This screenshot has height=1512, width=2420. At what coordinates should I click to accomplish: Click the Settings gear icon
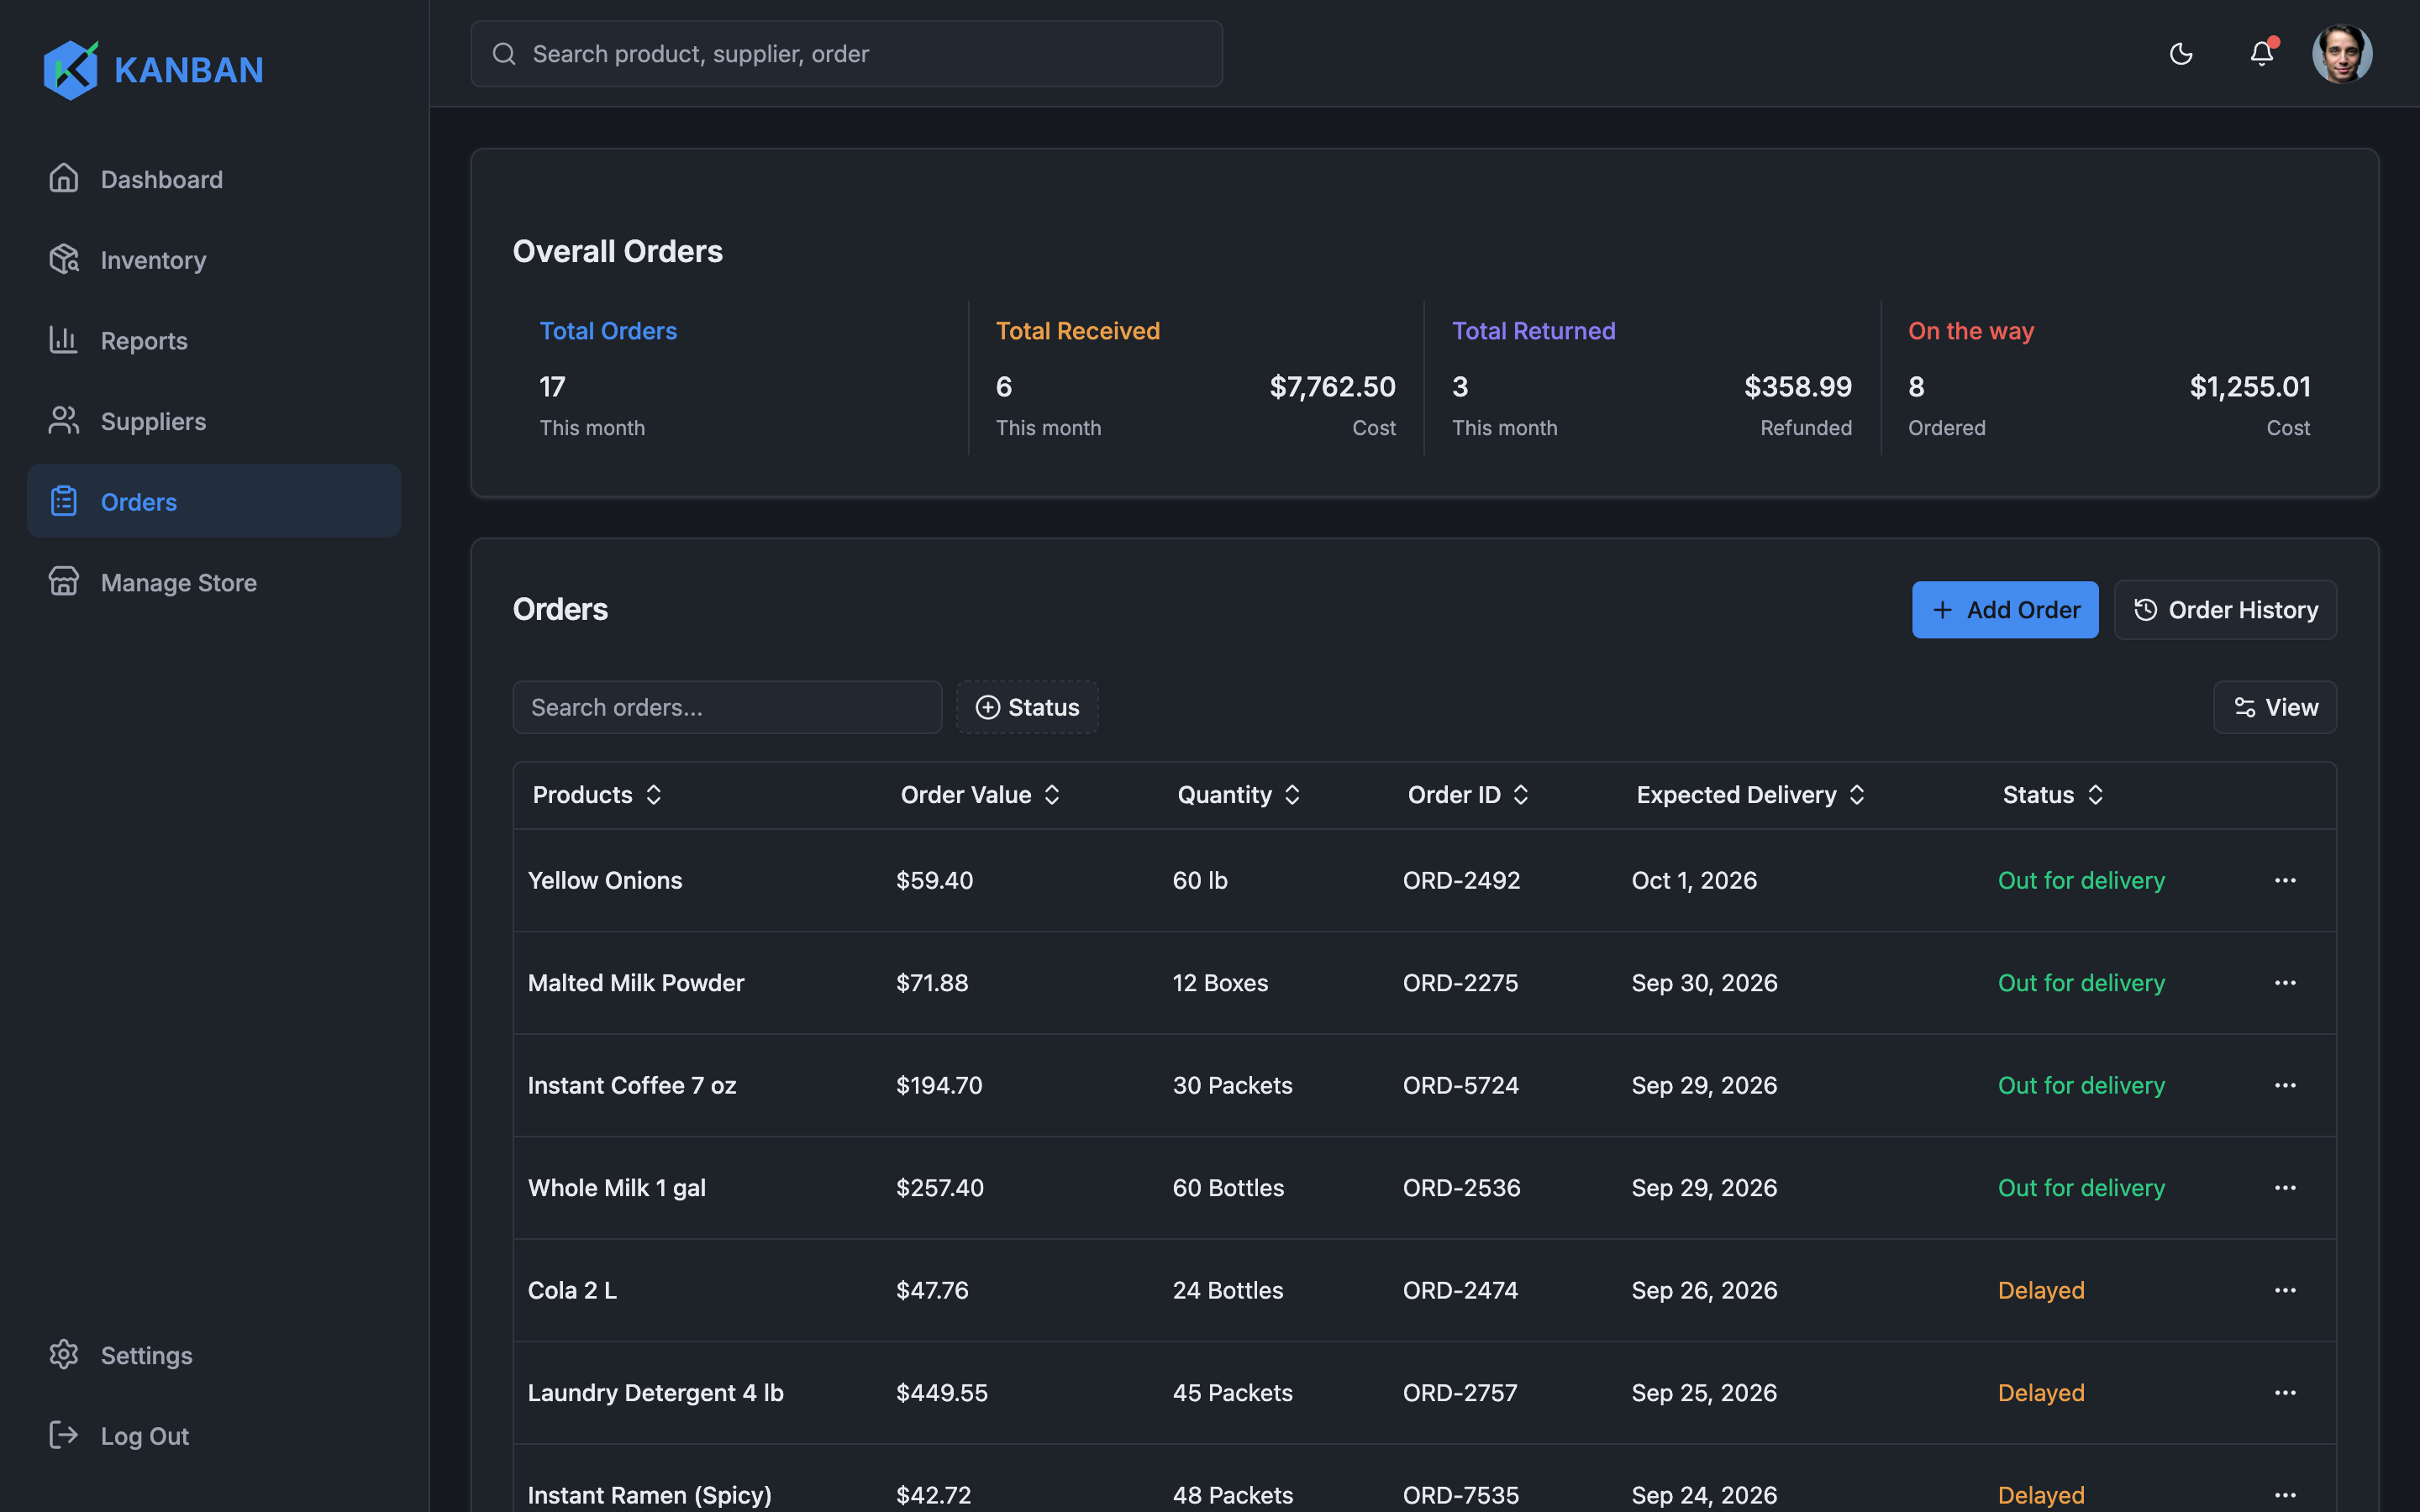click(x=64, y=1354)
